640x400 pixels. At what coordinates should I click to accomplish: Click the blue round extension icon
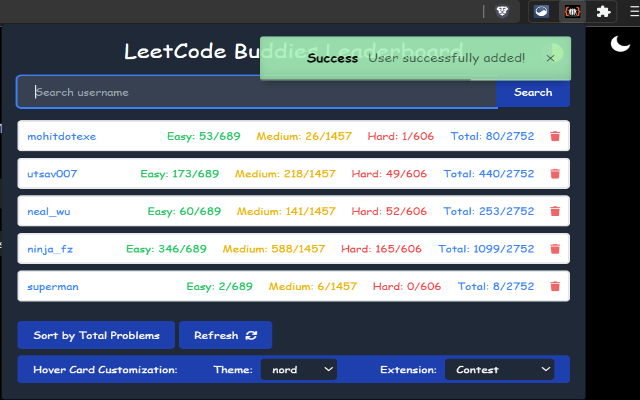tap(541, 11)
